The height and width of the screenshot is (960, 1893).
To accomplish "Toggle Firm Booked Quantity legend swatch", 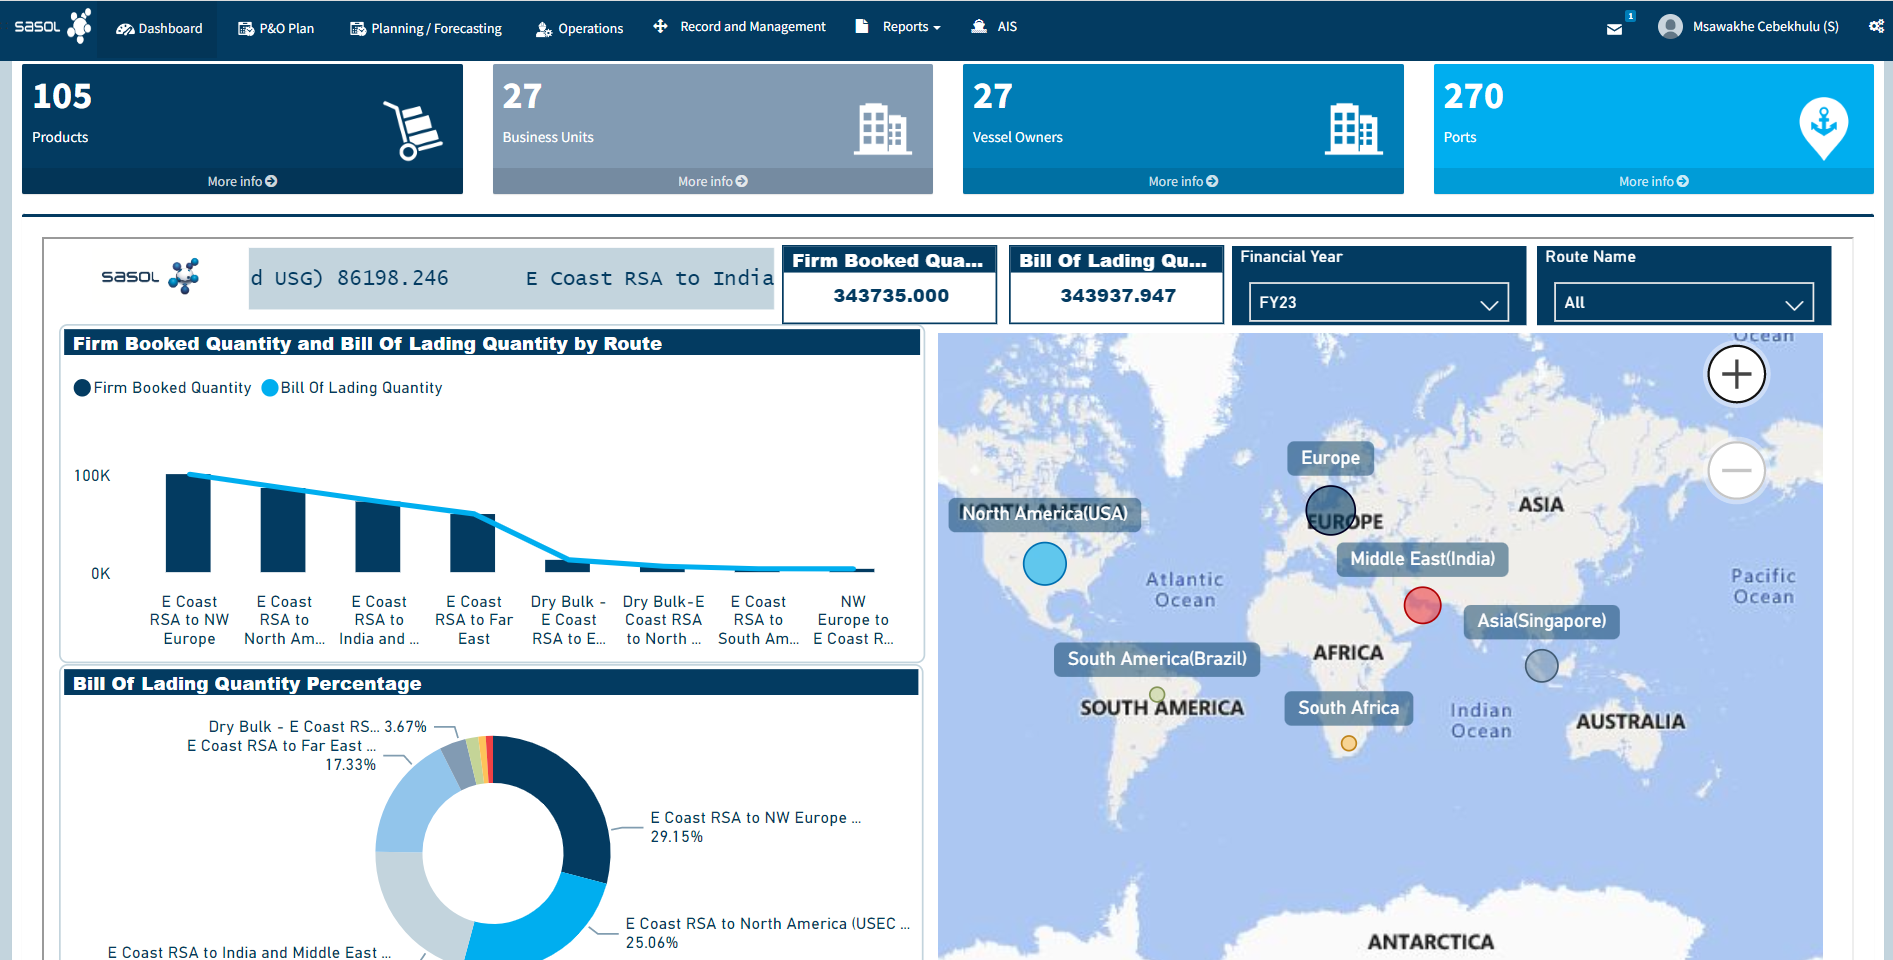I will tap(82, 388).
